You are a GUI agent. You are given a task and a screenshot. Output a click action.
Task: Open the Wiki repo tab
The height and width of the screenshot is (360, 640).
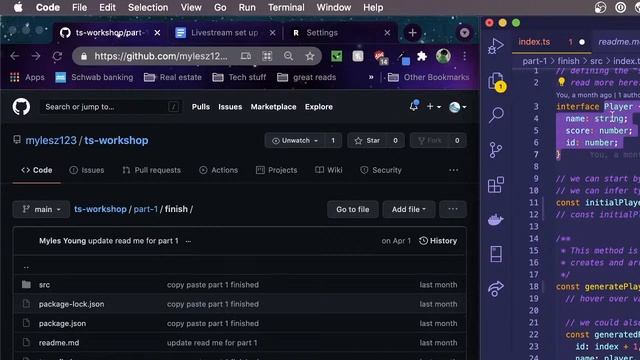329,170
